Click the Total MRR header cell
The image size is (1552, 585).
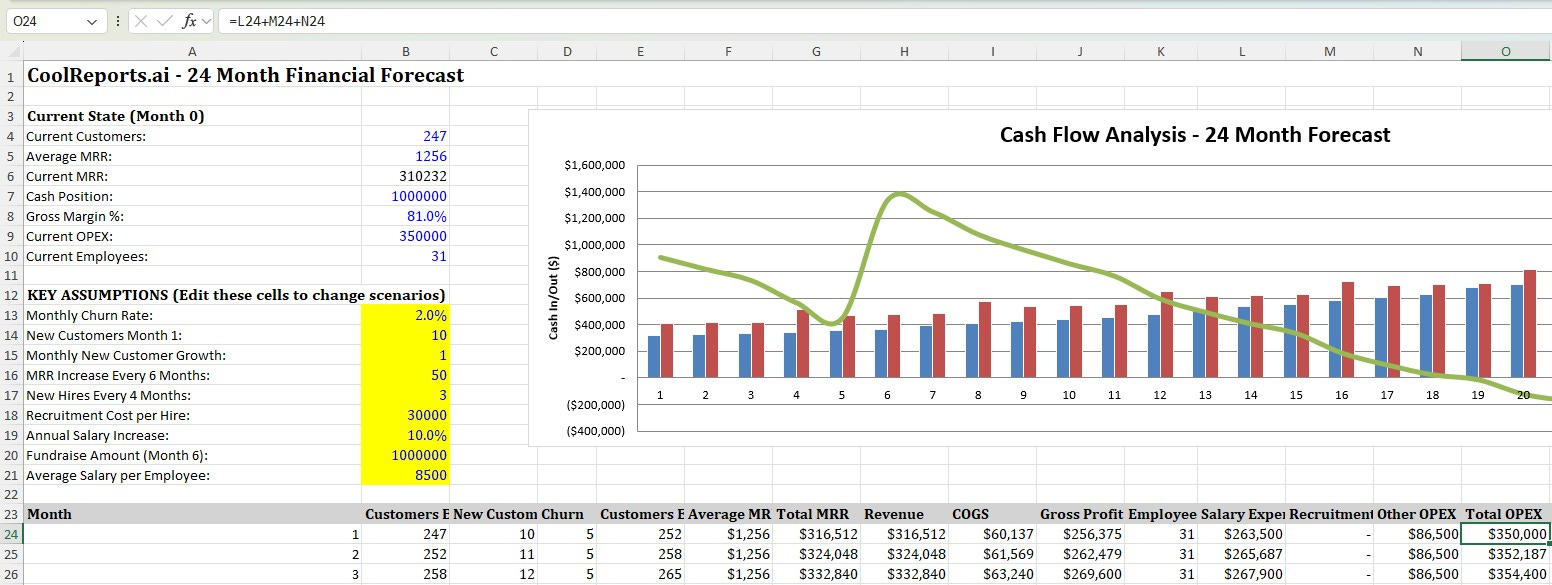[816, 514]
